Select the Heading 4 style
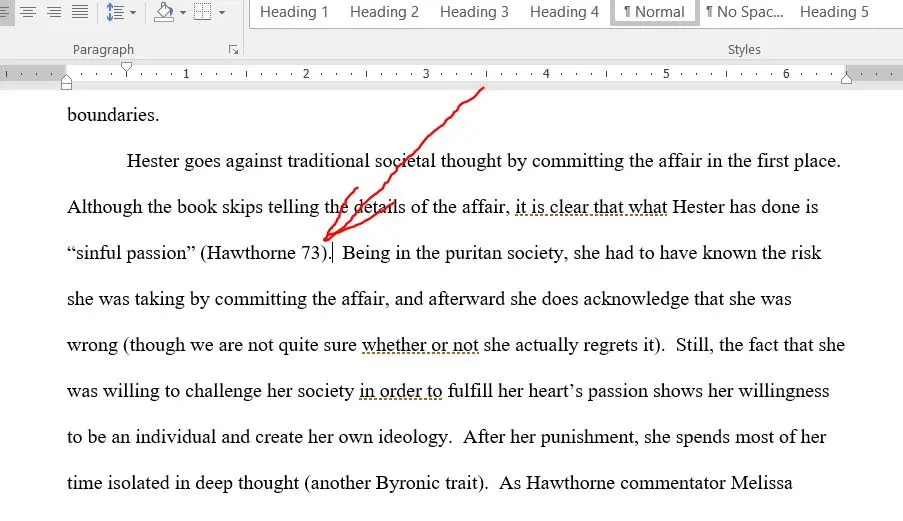 [564, 12]
